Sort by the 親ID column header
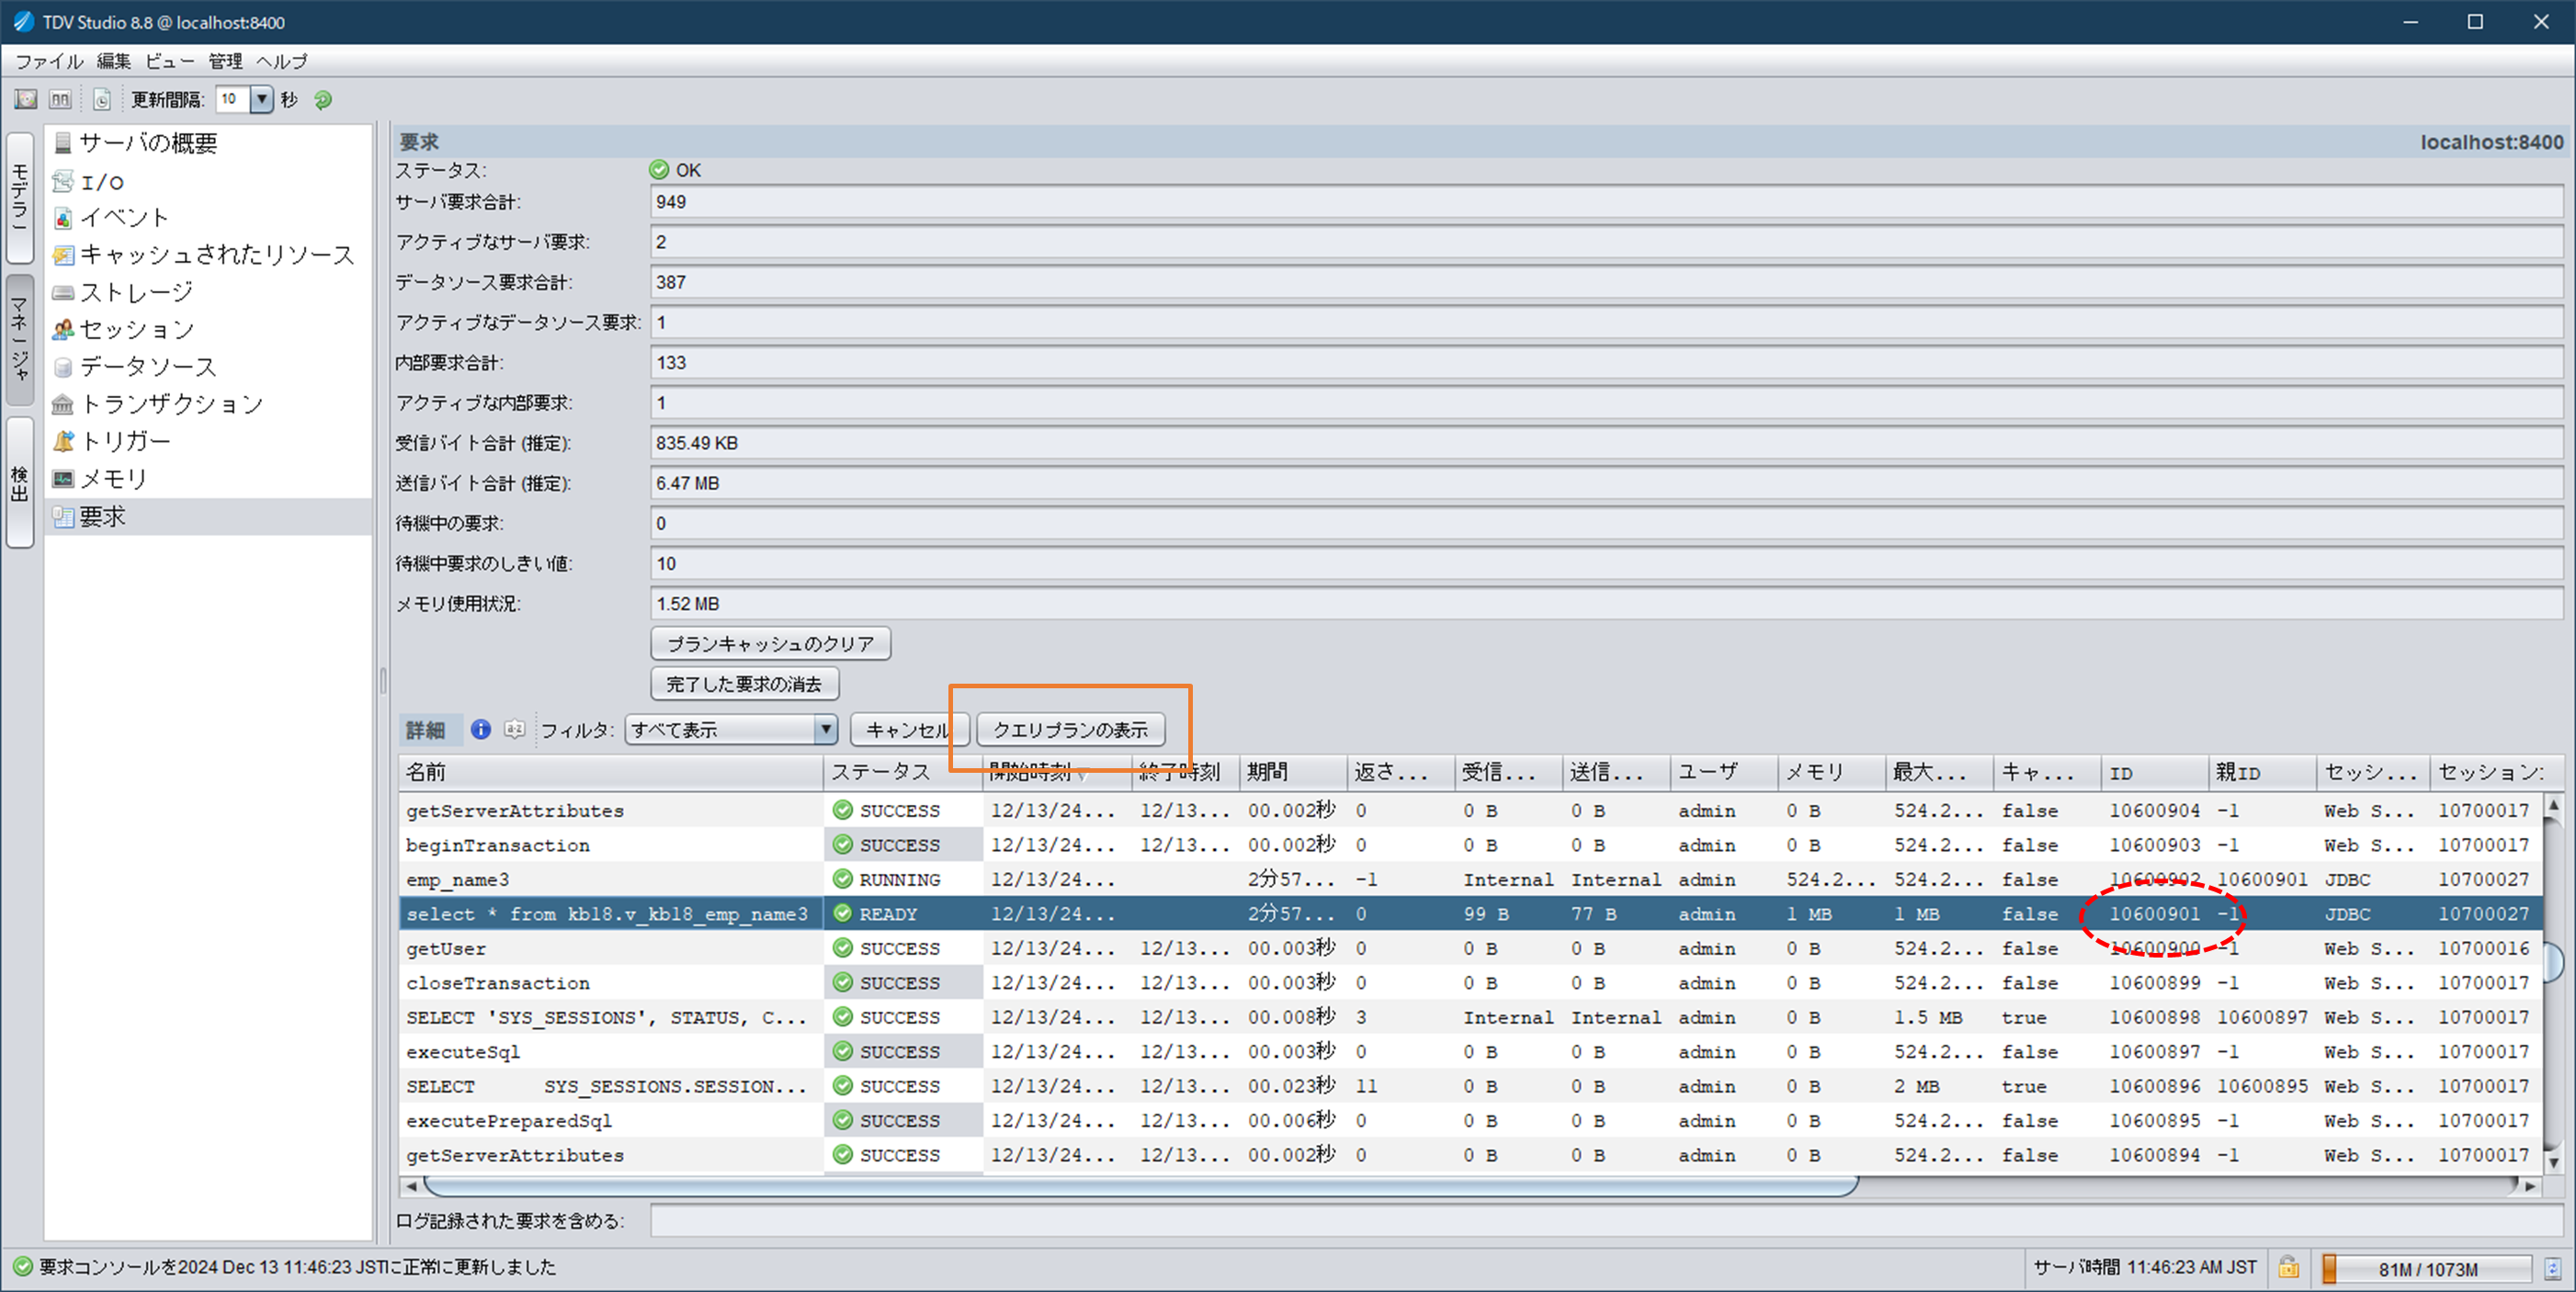This screenshot has width=2576, height=1292. (2262, 772)
